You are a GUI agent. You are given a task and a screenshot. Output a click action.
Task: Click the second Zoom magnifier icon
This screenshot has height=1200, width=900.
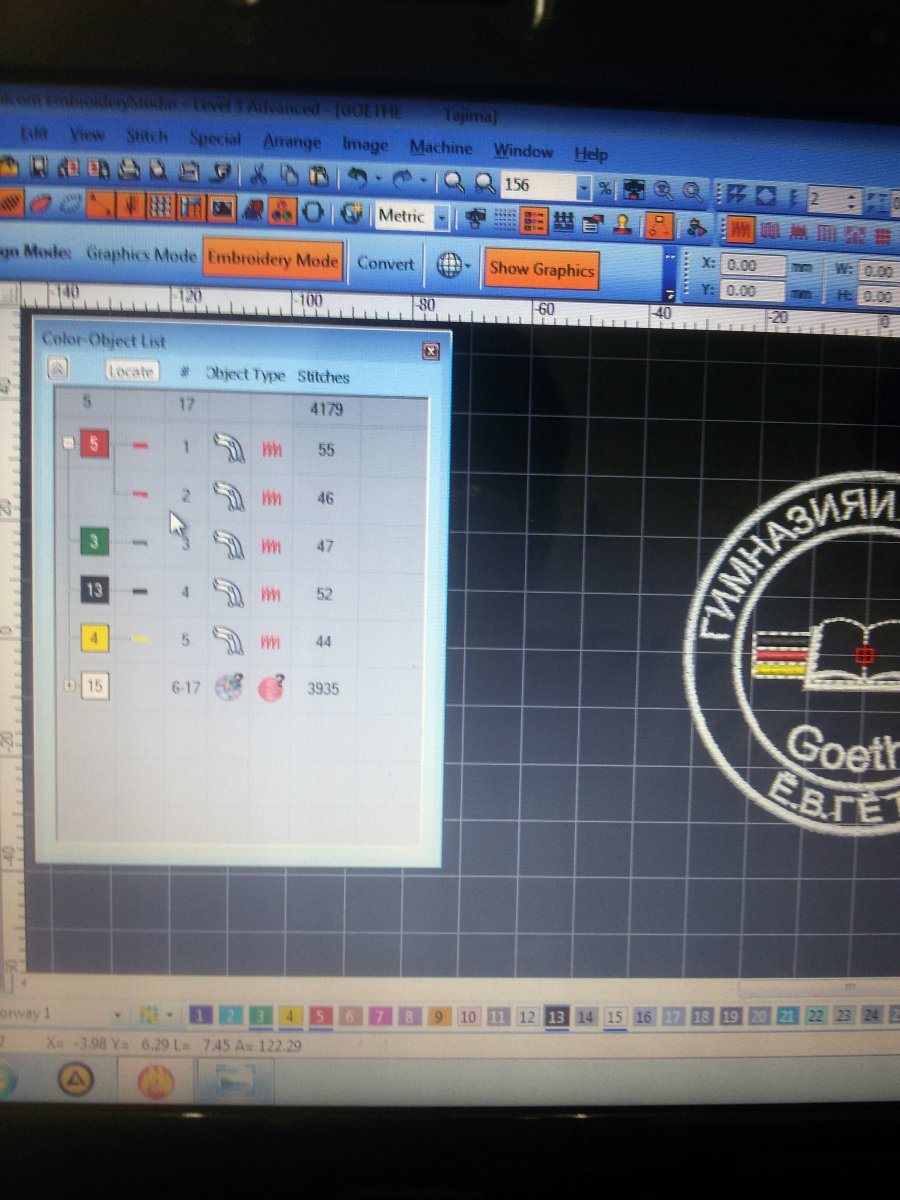(x=485, y=184)
